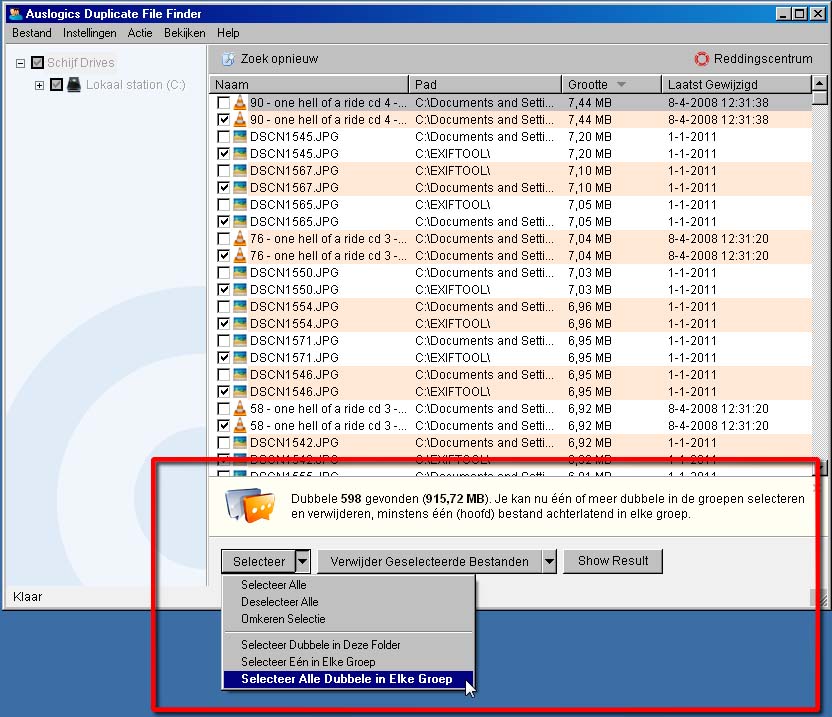The width and height of the screenshot is (832, 717).
Task: Open the Bestand menu
Action: tap(32, 33)
